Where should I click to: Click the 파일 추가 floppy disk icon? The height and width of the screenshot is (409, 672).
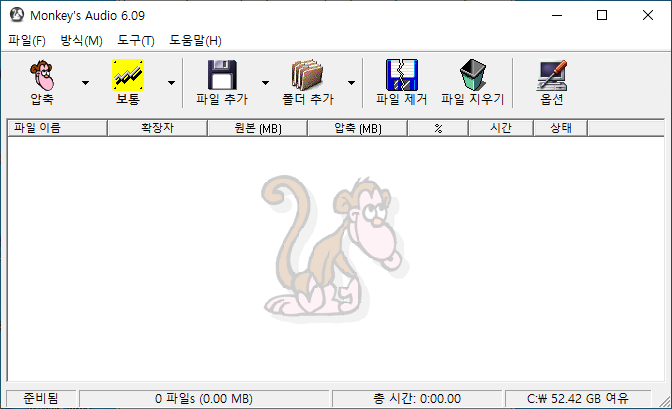click(x=222, y=75)
